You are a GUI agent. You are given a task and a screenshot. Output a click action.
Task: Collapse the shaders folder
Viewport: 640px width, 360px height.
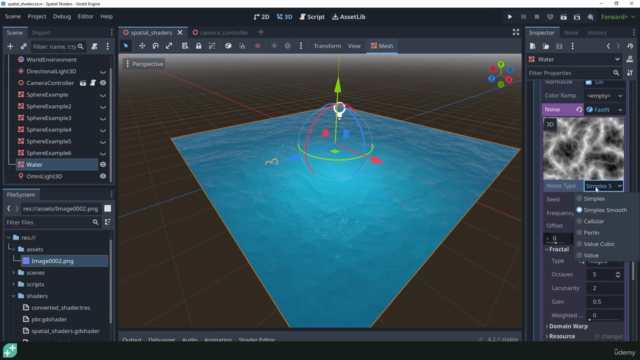(13, 296)
